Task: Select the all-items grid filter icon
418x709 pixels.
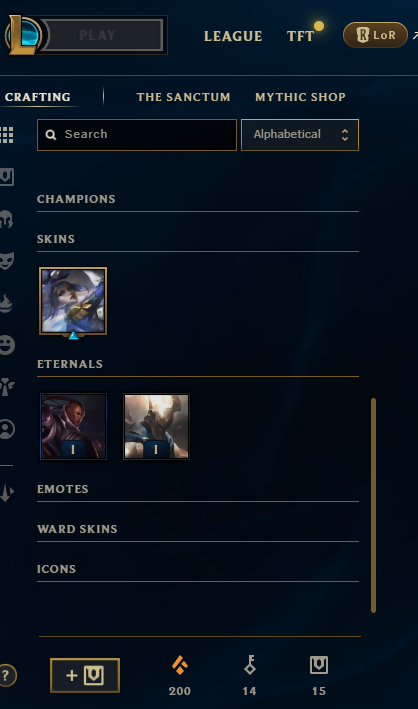Action: (6, 135)
